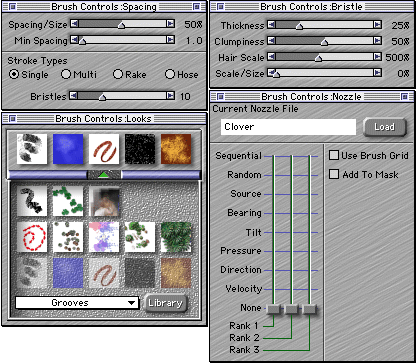416x364 pixels.
Task: Click the Bristles slider thumb
Action: pos(102,97)
